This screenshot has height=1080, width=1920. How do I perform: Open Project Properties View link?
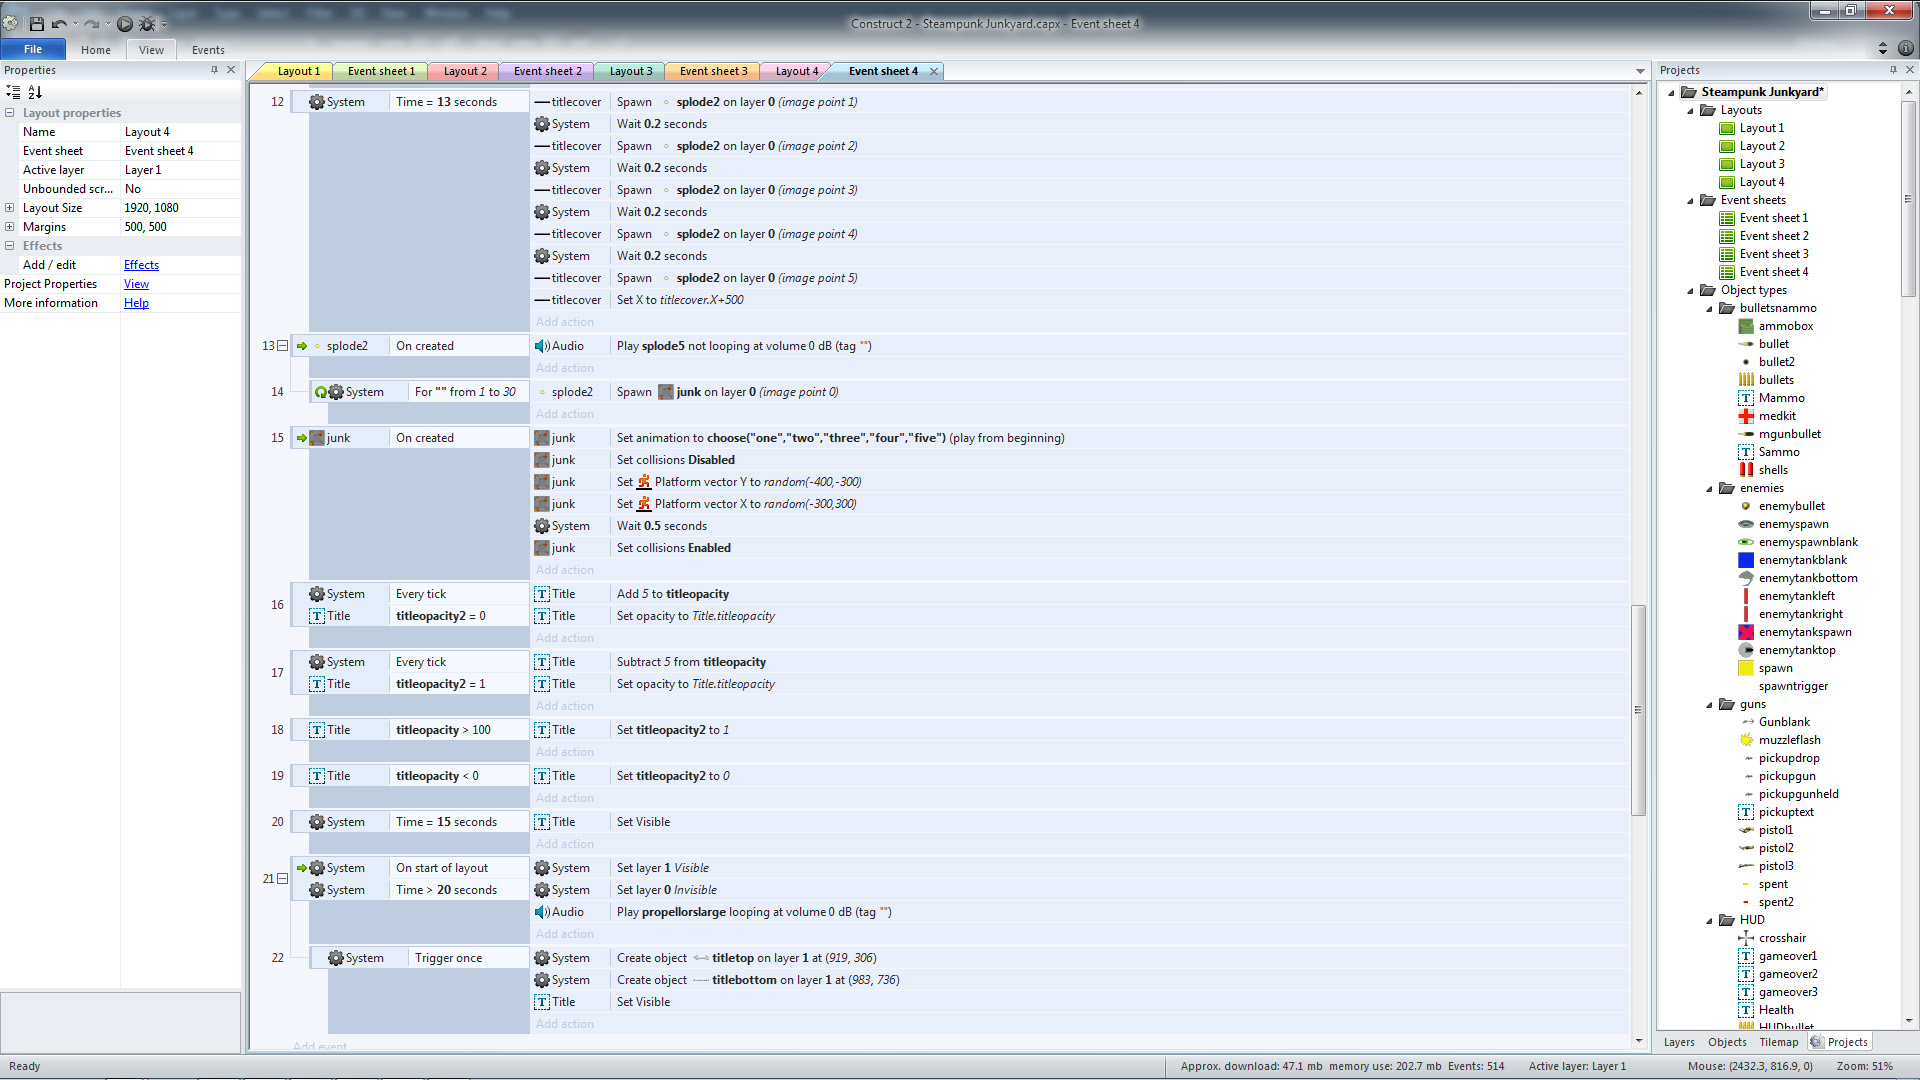[x=136, y=284]
